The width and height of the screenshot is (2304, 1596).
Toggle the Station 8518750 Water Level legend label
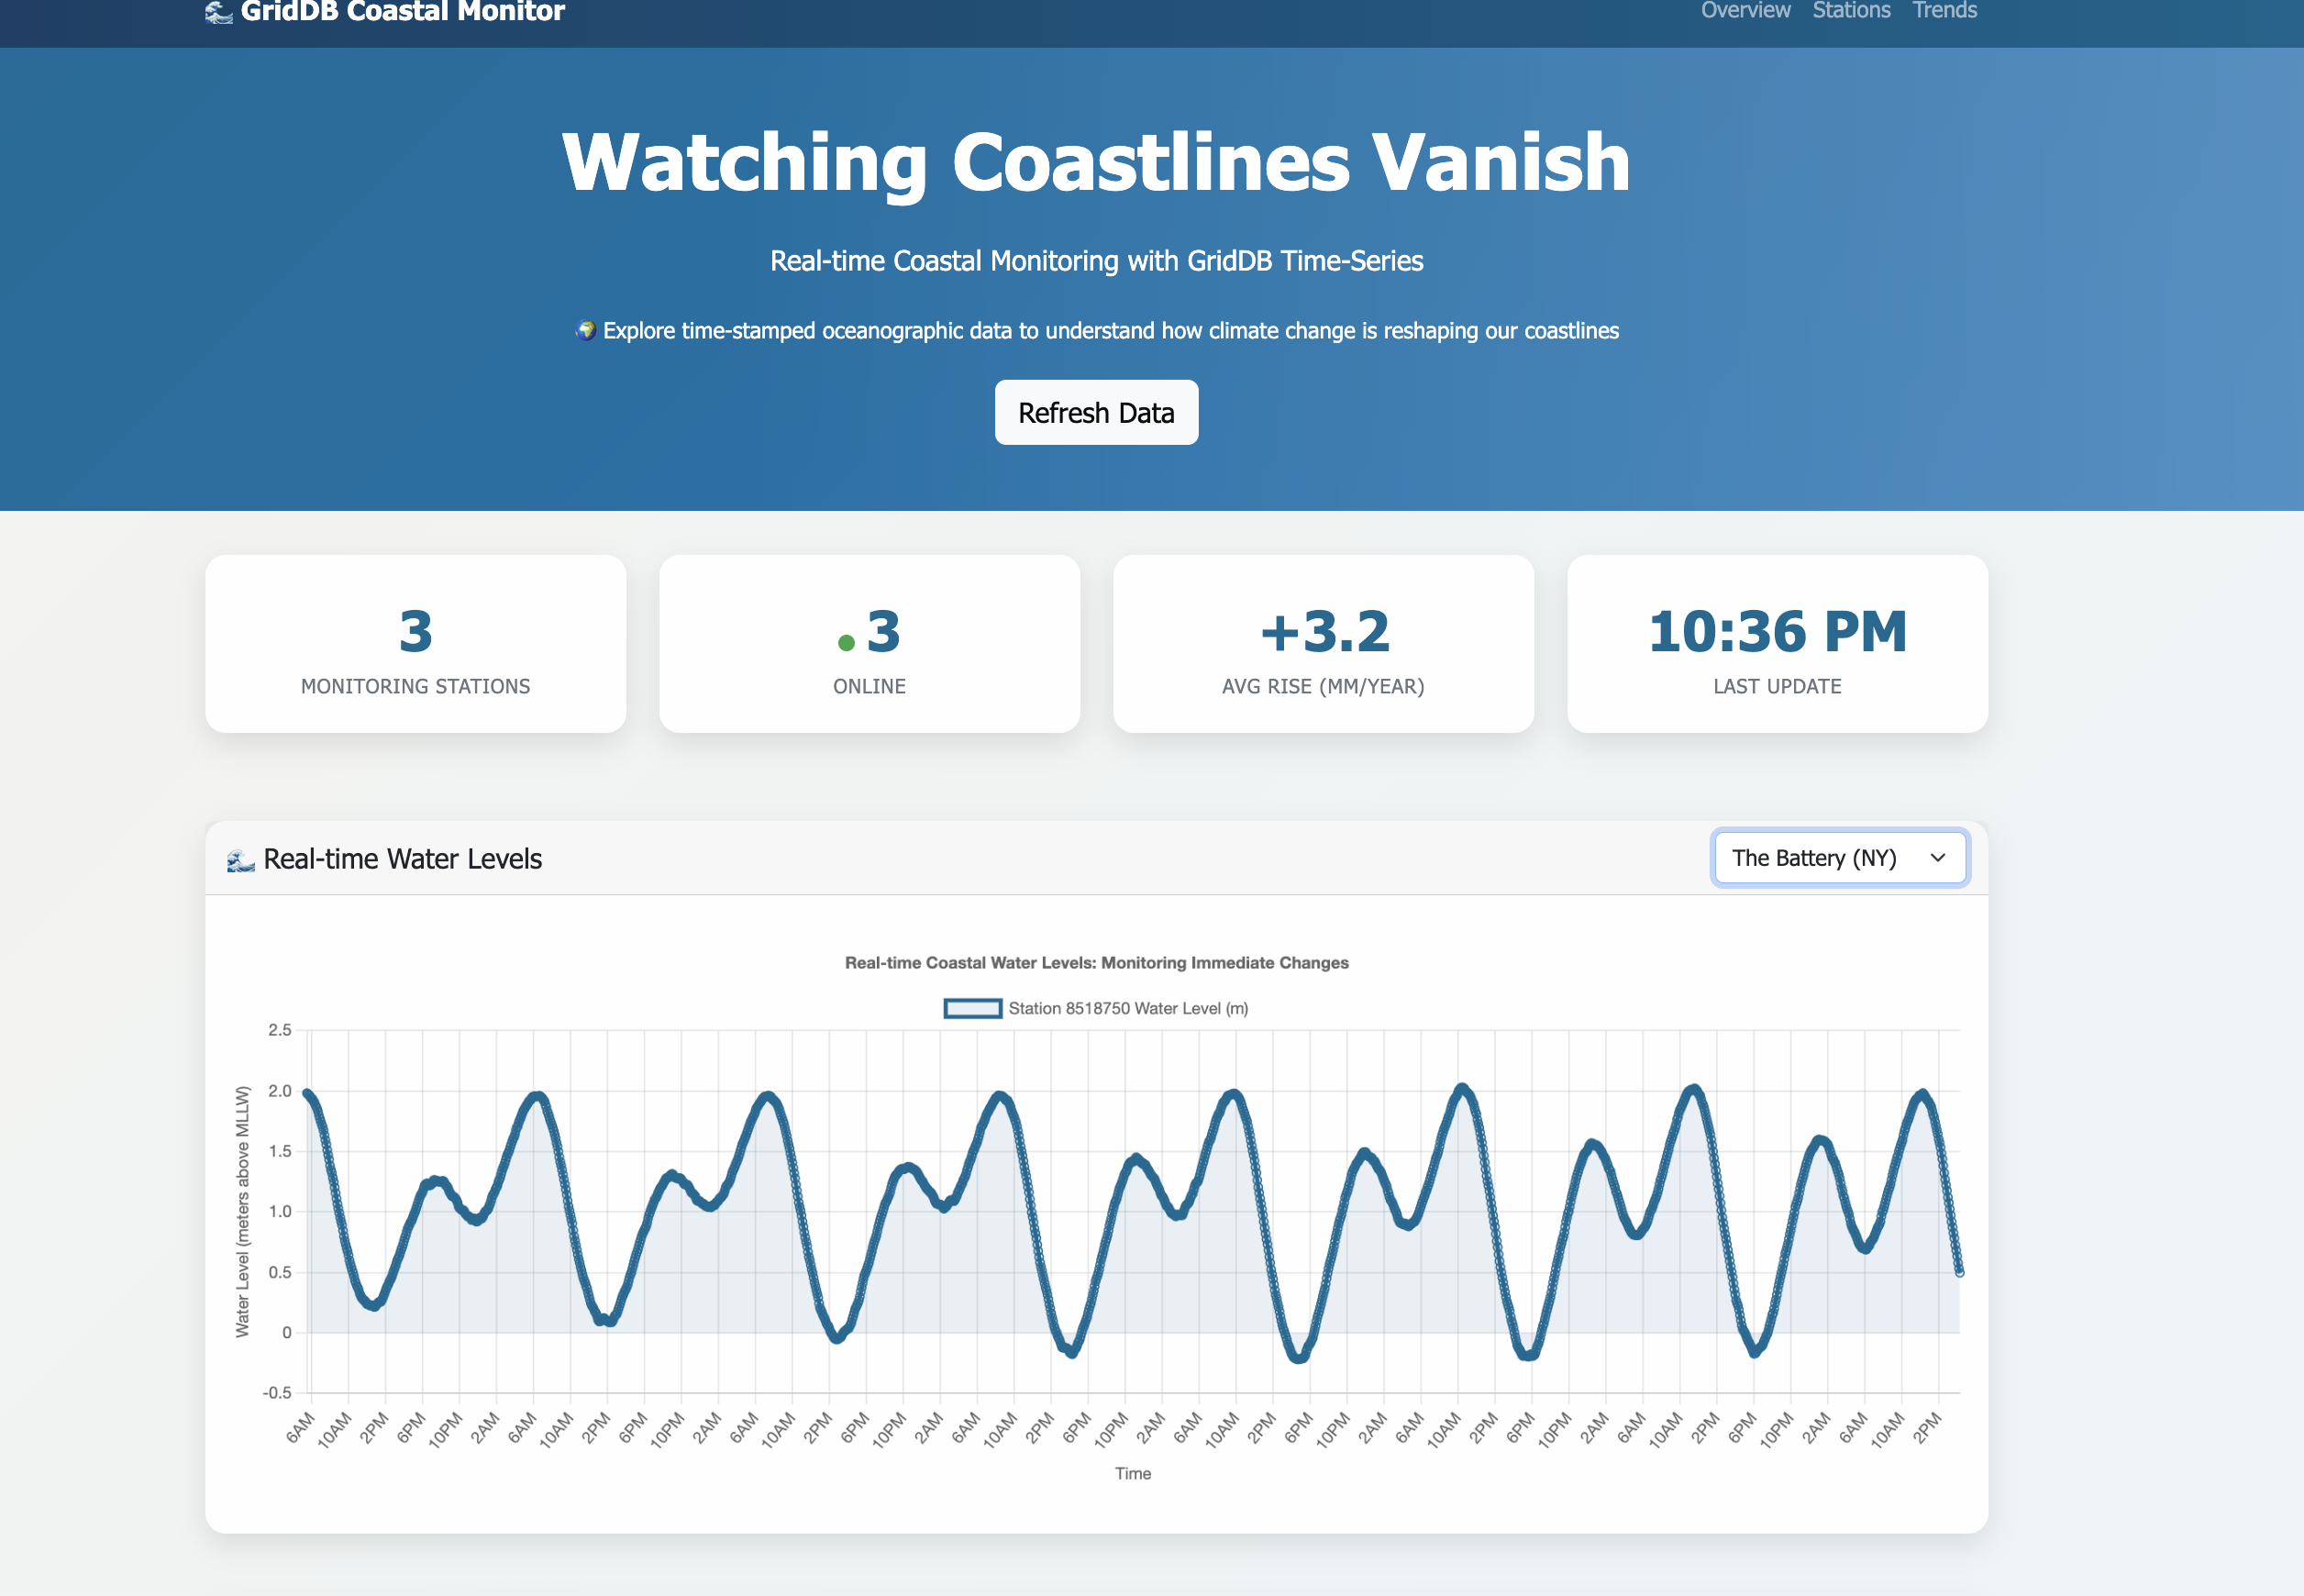pyautogui.click(x=1128, y=1008)
